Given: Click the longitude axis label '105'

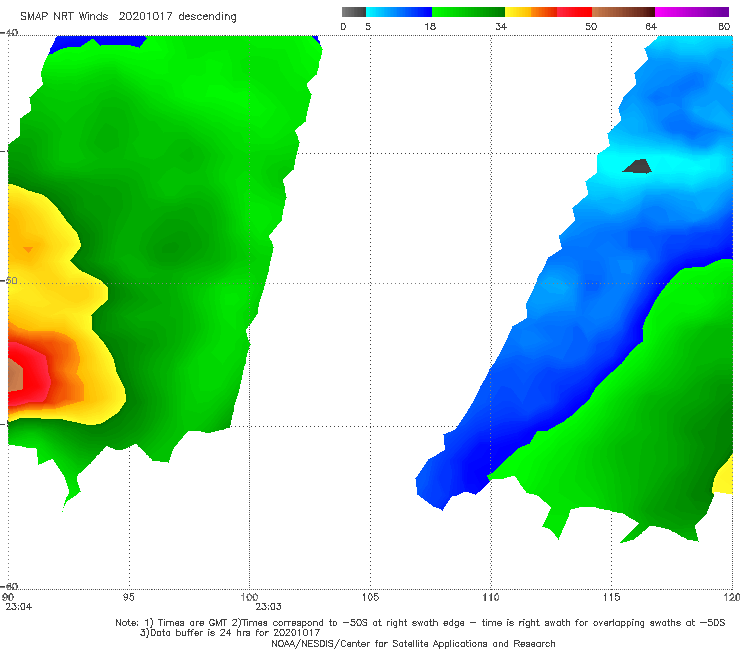Looking at the screenshot, I should pos(370,597).
